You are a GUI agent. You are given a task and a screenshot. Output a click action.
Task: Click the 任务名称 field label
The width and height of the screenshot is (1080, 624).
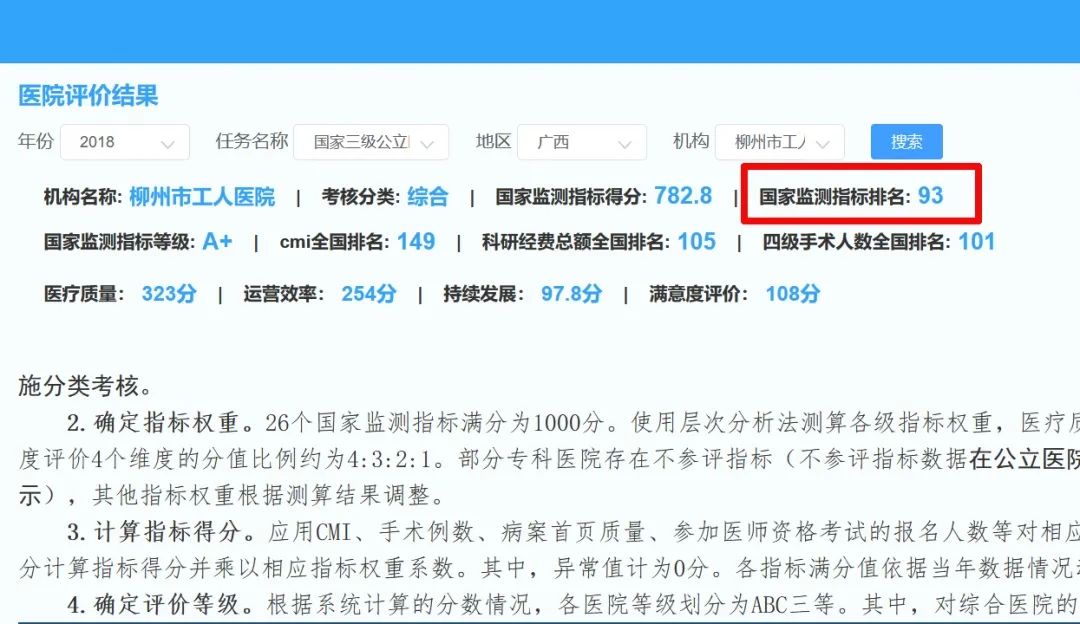coord(251,141)
